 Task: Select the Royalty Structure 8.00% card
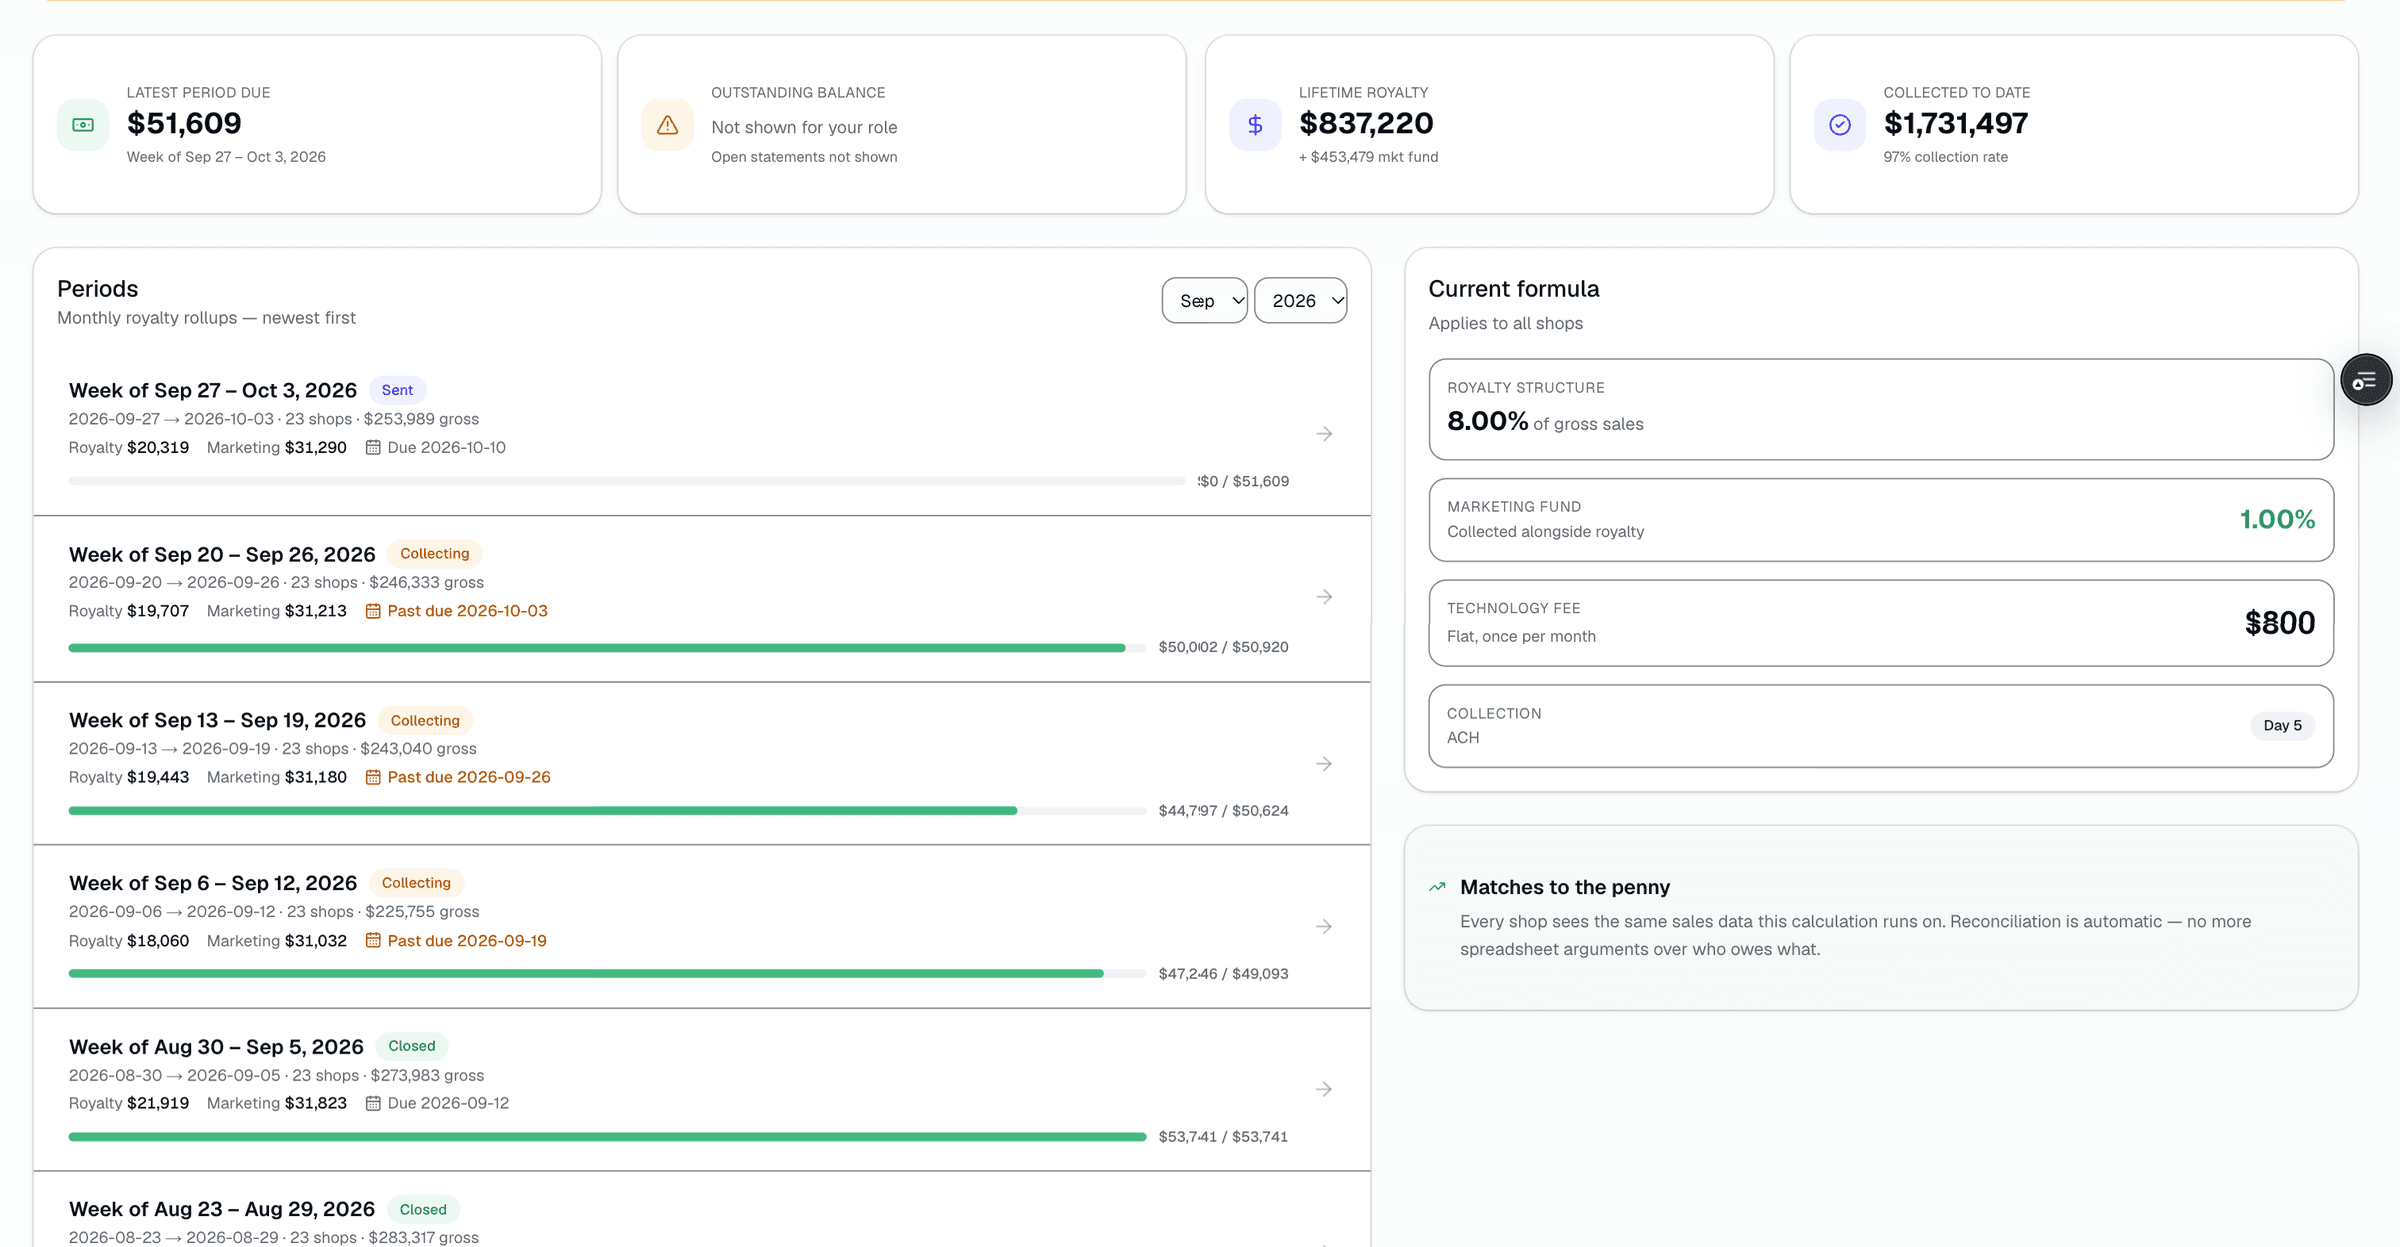1881,409
